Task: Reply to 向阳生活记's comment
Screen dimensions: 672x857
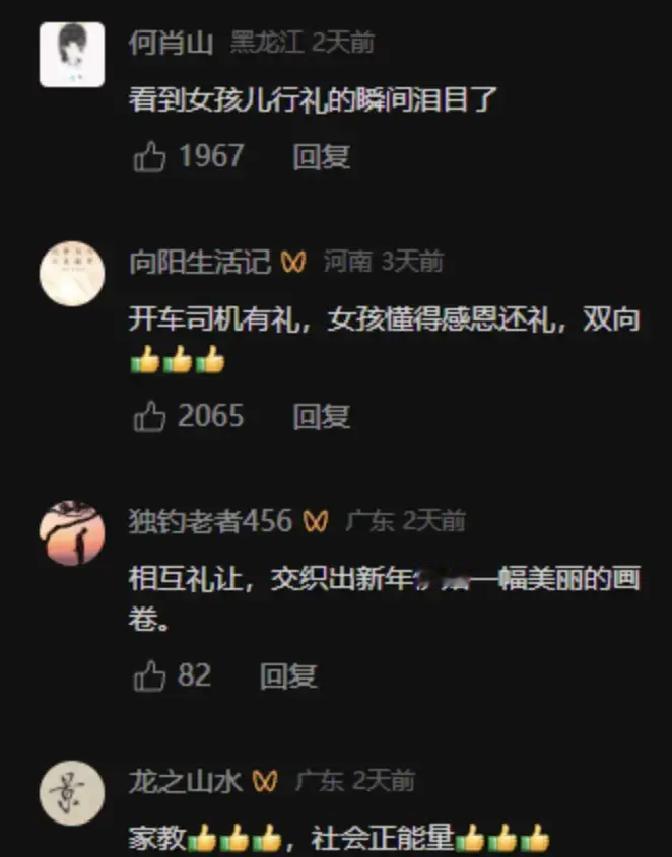Action: [x=321, y=416]
